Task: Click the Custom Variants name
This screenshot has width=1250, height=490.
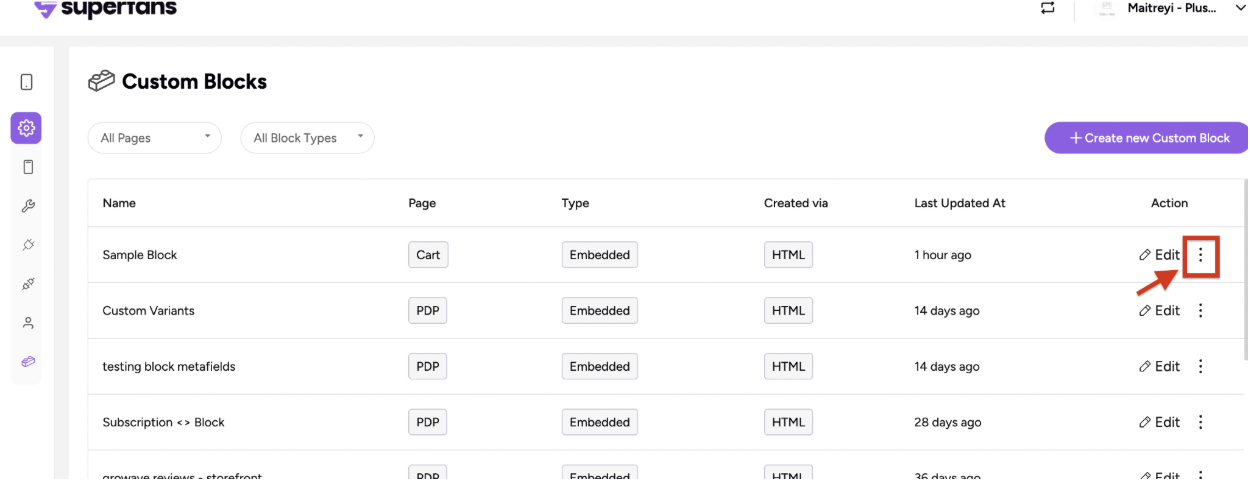Action: click(149, 311)
